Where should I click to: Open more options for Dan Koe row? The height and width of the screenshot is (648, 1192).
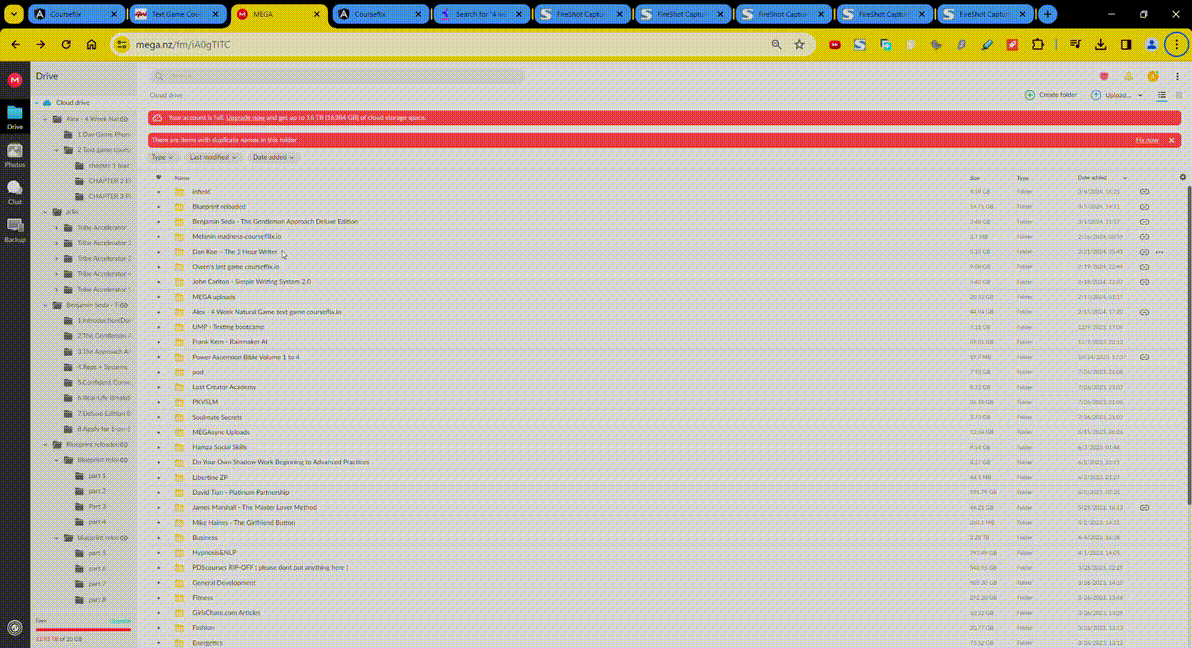pyautogui.click(x=1159, y=252)
